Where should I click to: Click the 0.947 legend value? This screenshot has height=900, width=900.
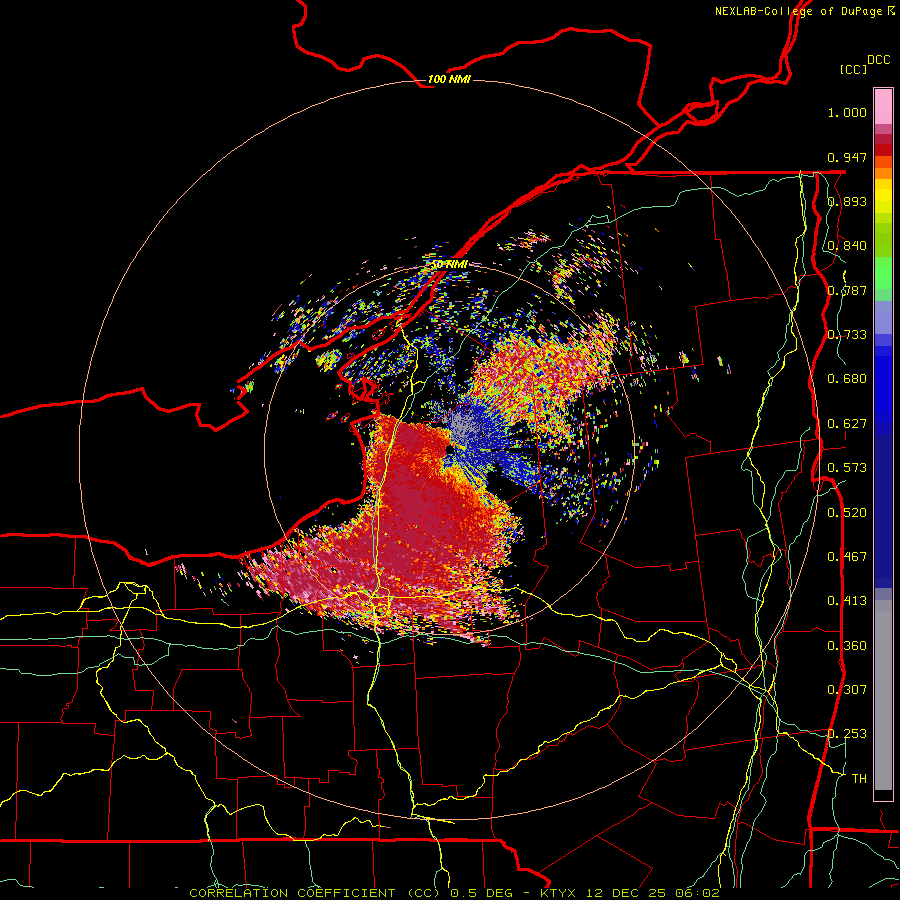pos(847,157)
